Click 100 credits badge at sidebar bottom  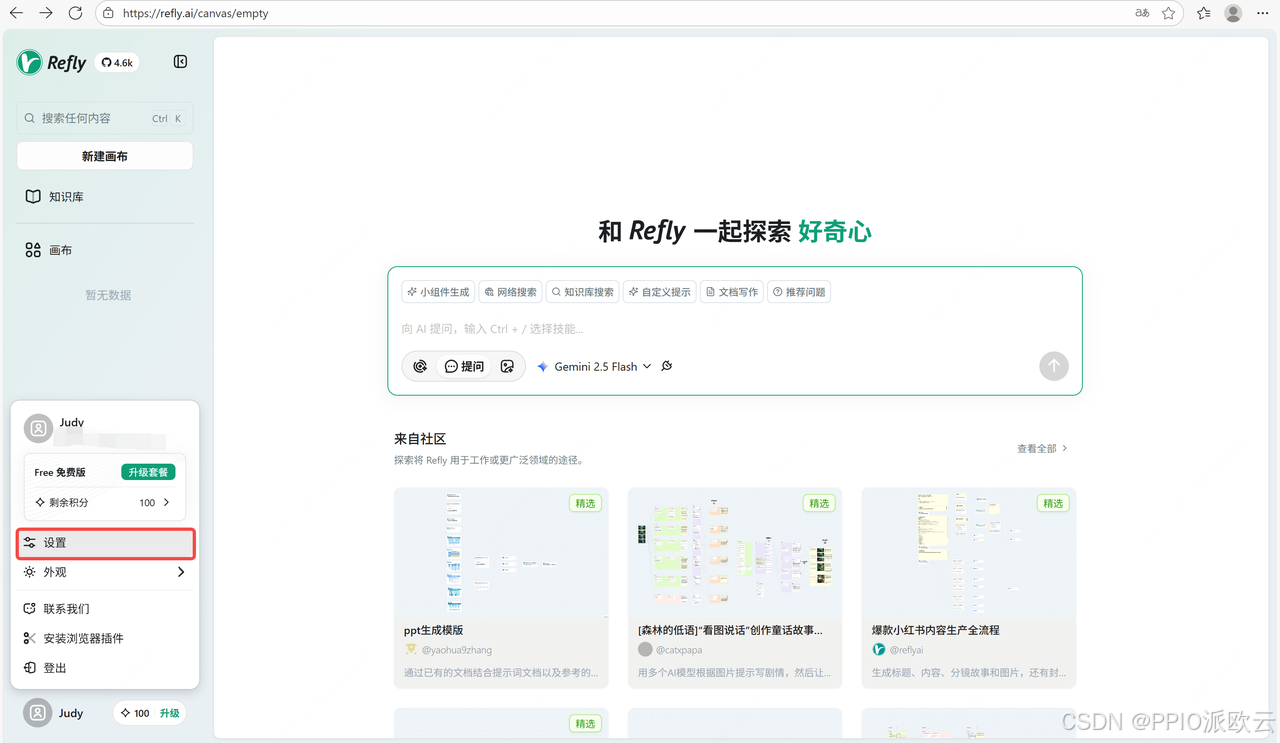134,713
